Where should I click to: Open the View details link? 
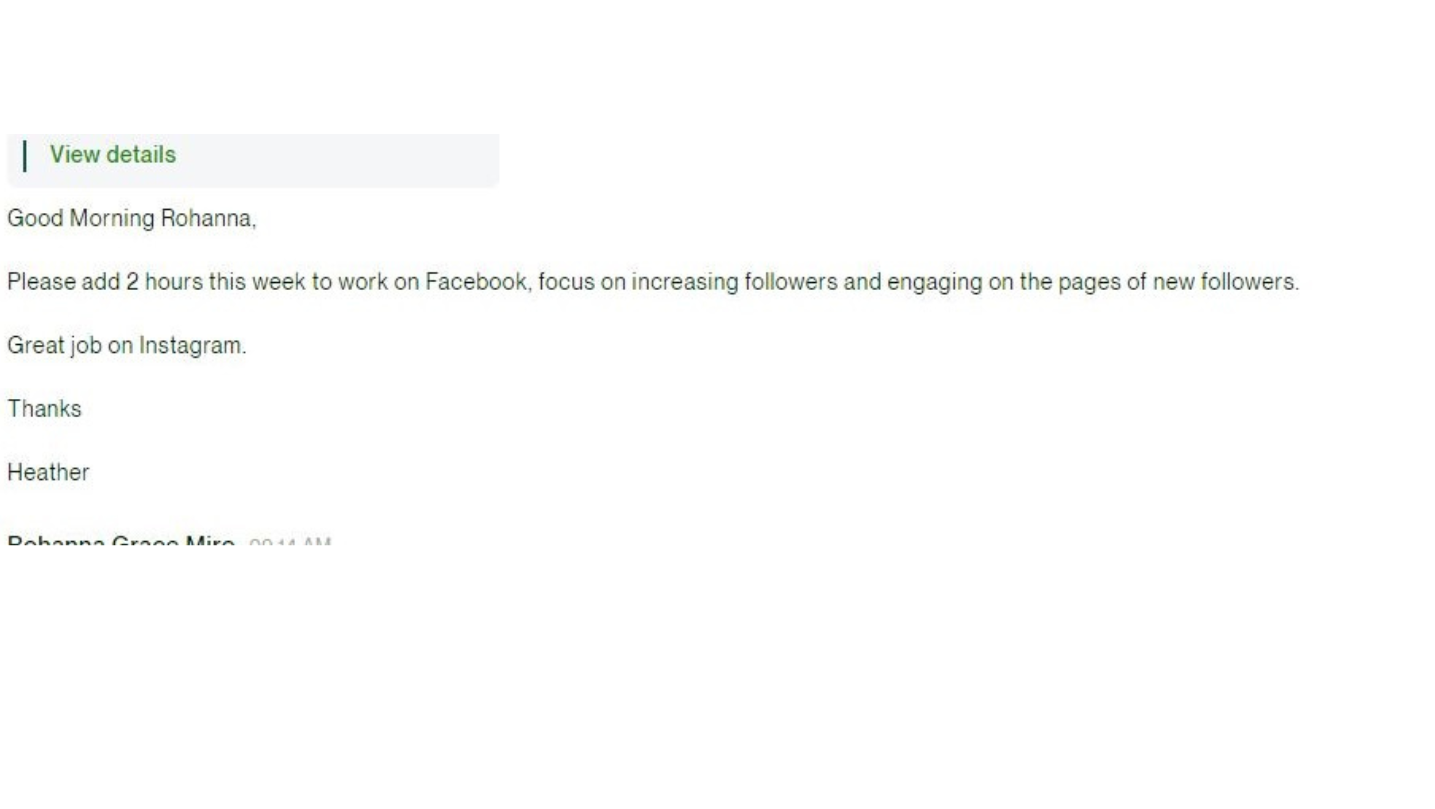[112, 155]
